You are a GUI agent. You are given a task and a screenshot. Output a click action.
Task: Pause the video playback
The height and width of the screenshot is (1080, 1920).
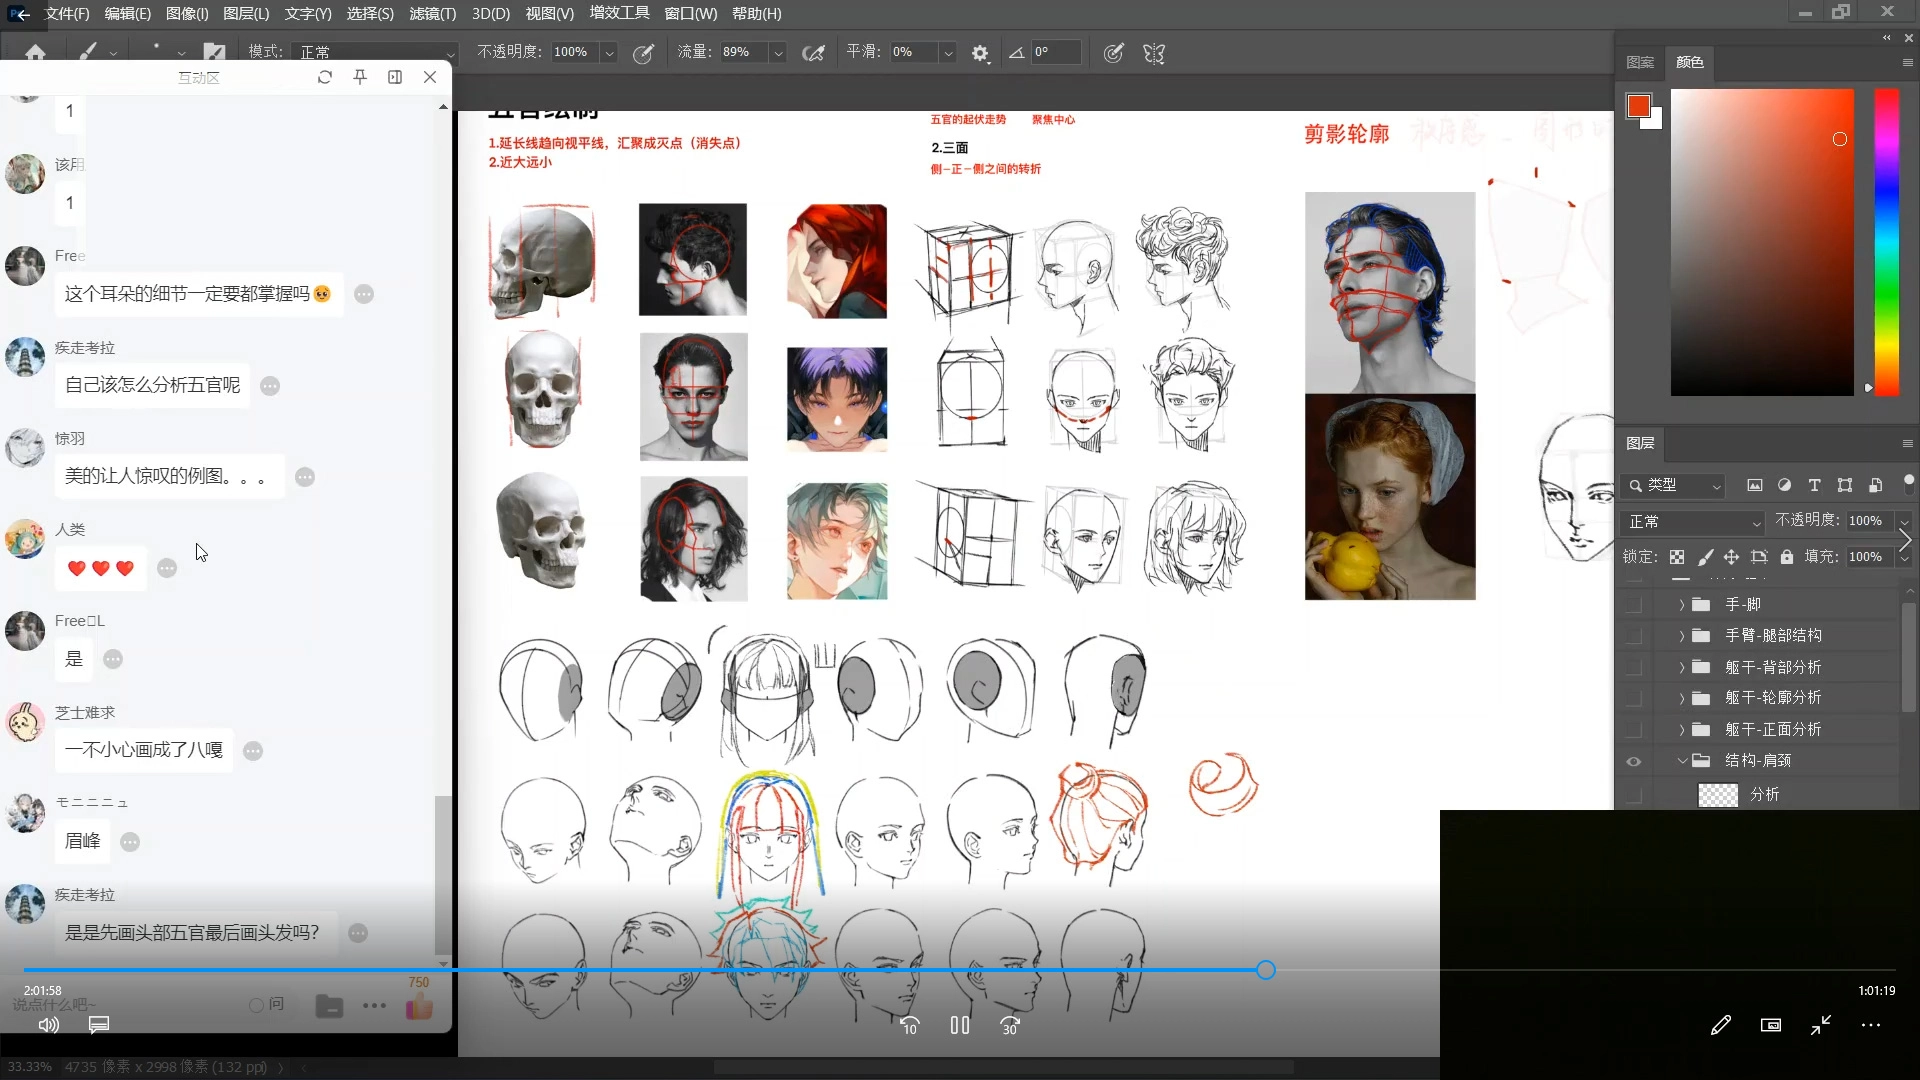pyautogui.click(x=959, y=1025)
